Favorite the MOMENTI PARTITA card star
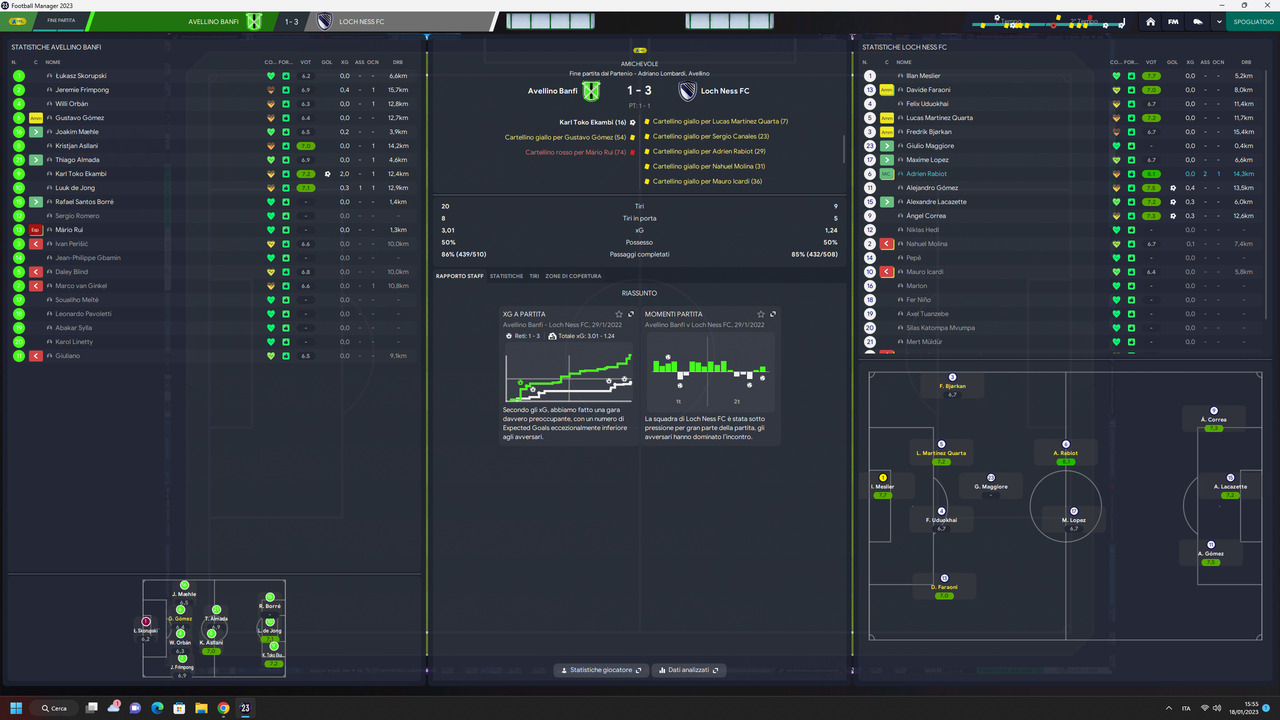 click(x=761, y=314)
